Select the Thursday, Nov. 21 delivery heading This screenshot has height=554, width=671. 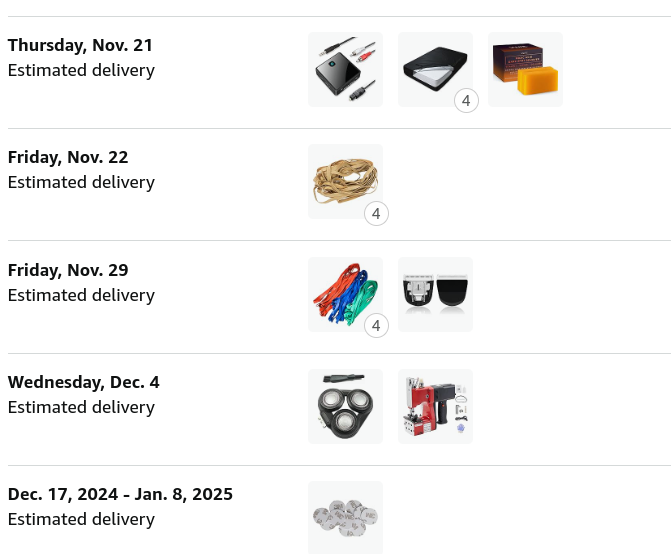(x=80, y=45)
